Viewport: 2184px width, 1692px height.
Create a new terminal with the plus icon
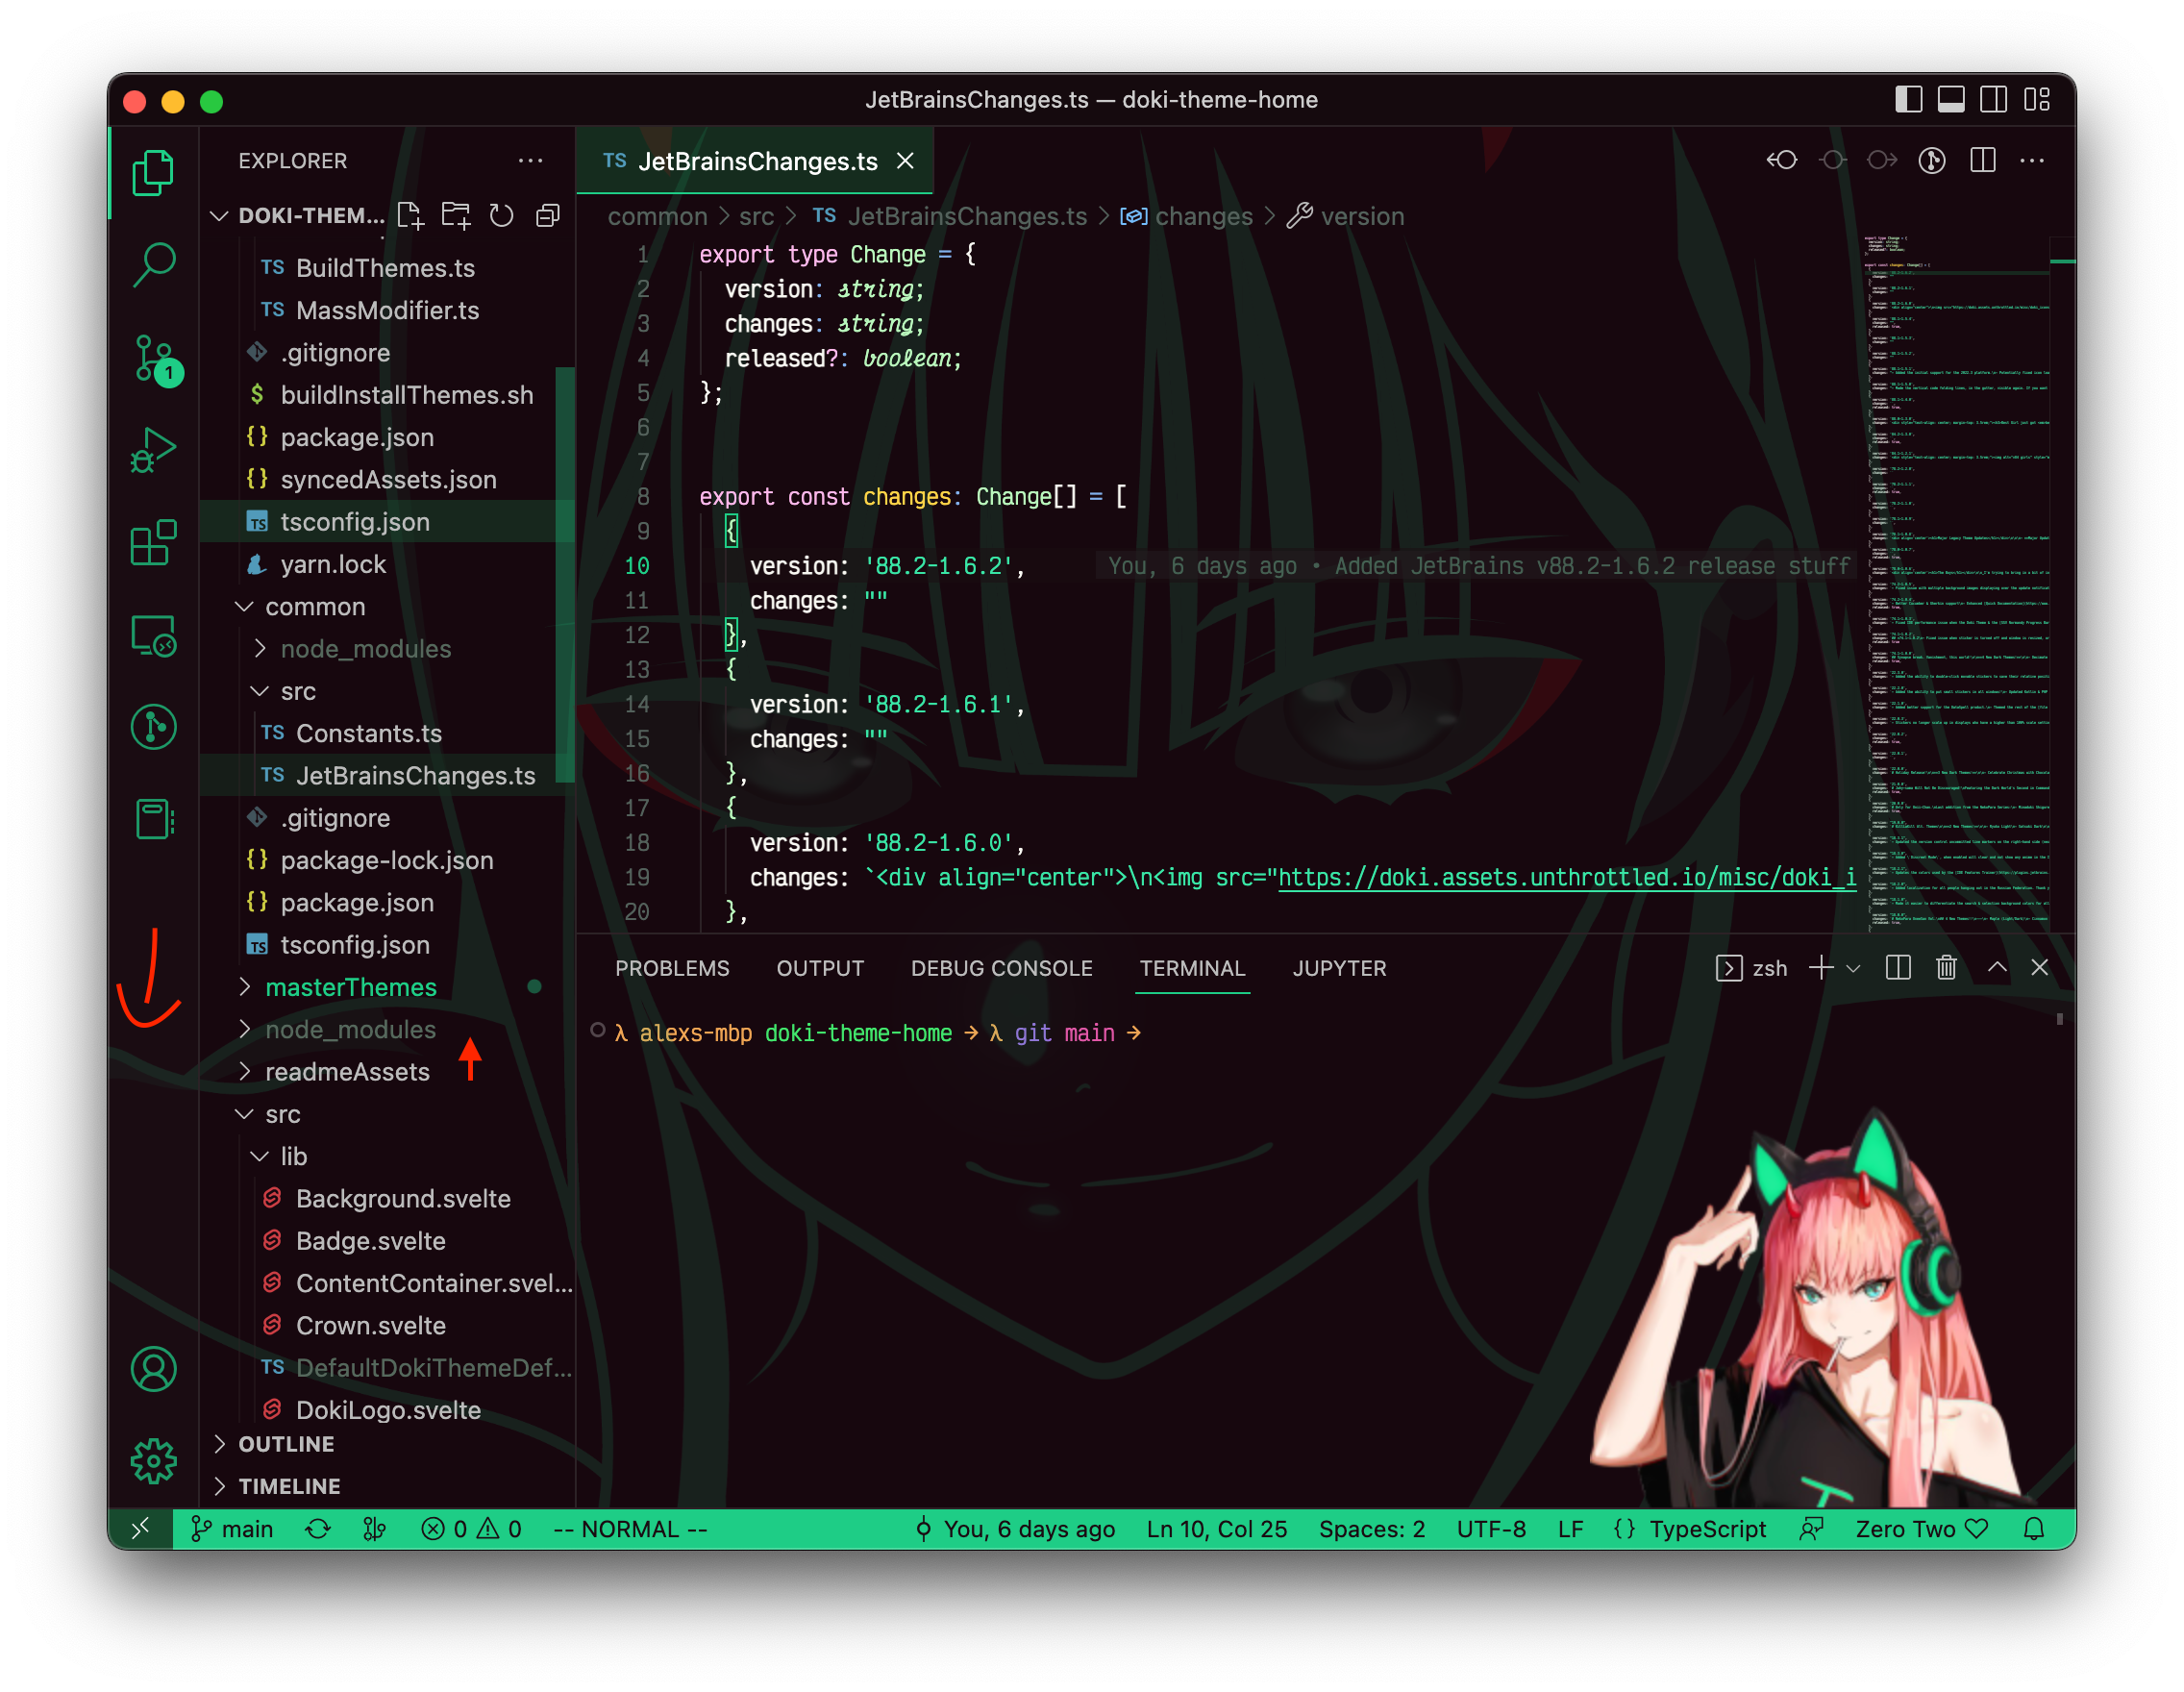[x=1822, y=968]
